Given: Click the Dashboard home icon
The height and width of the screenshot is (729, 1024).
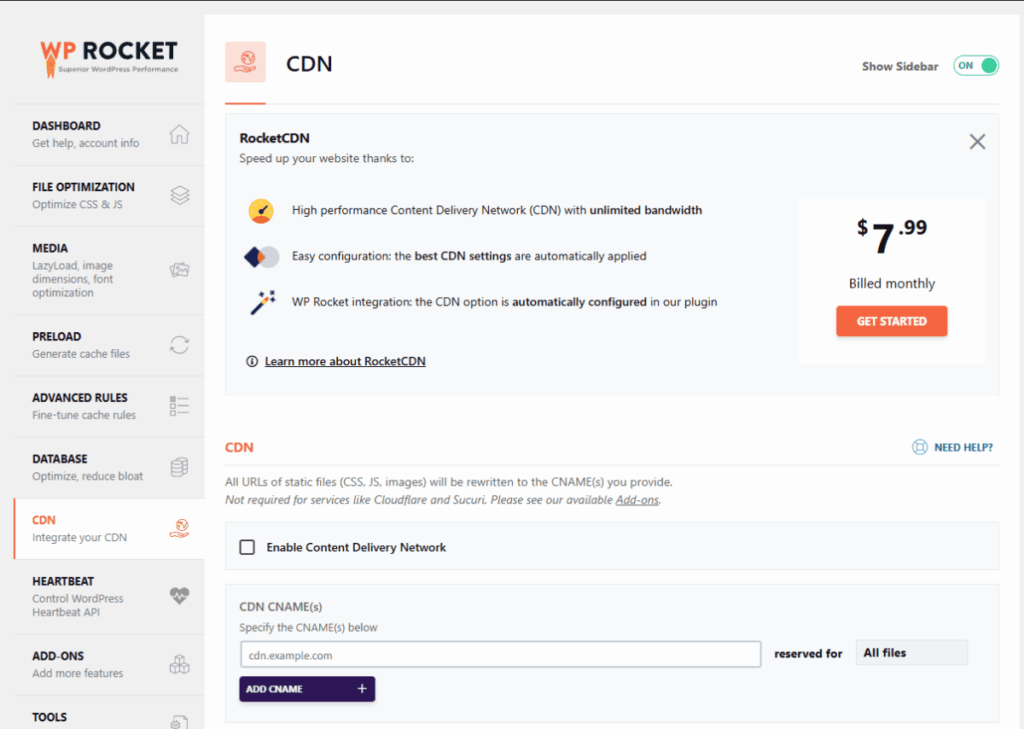Looking at the screenshot, I should [178, 133].
